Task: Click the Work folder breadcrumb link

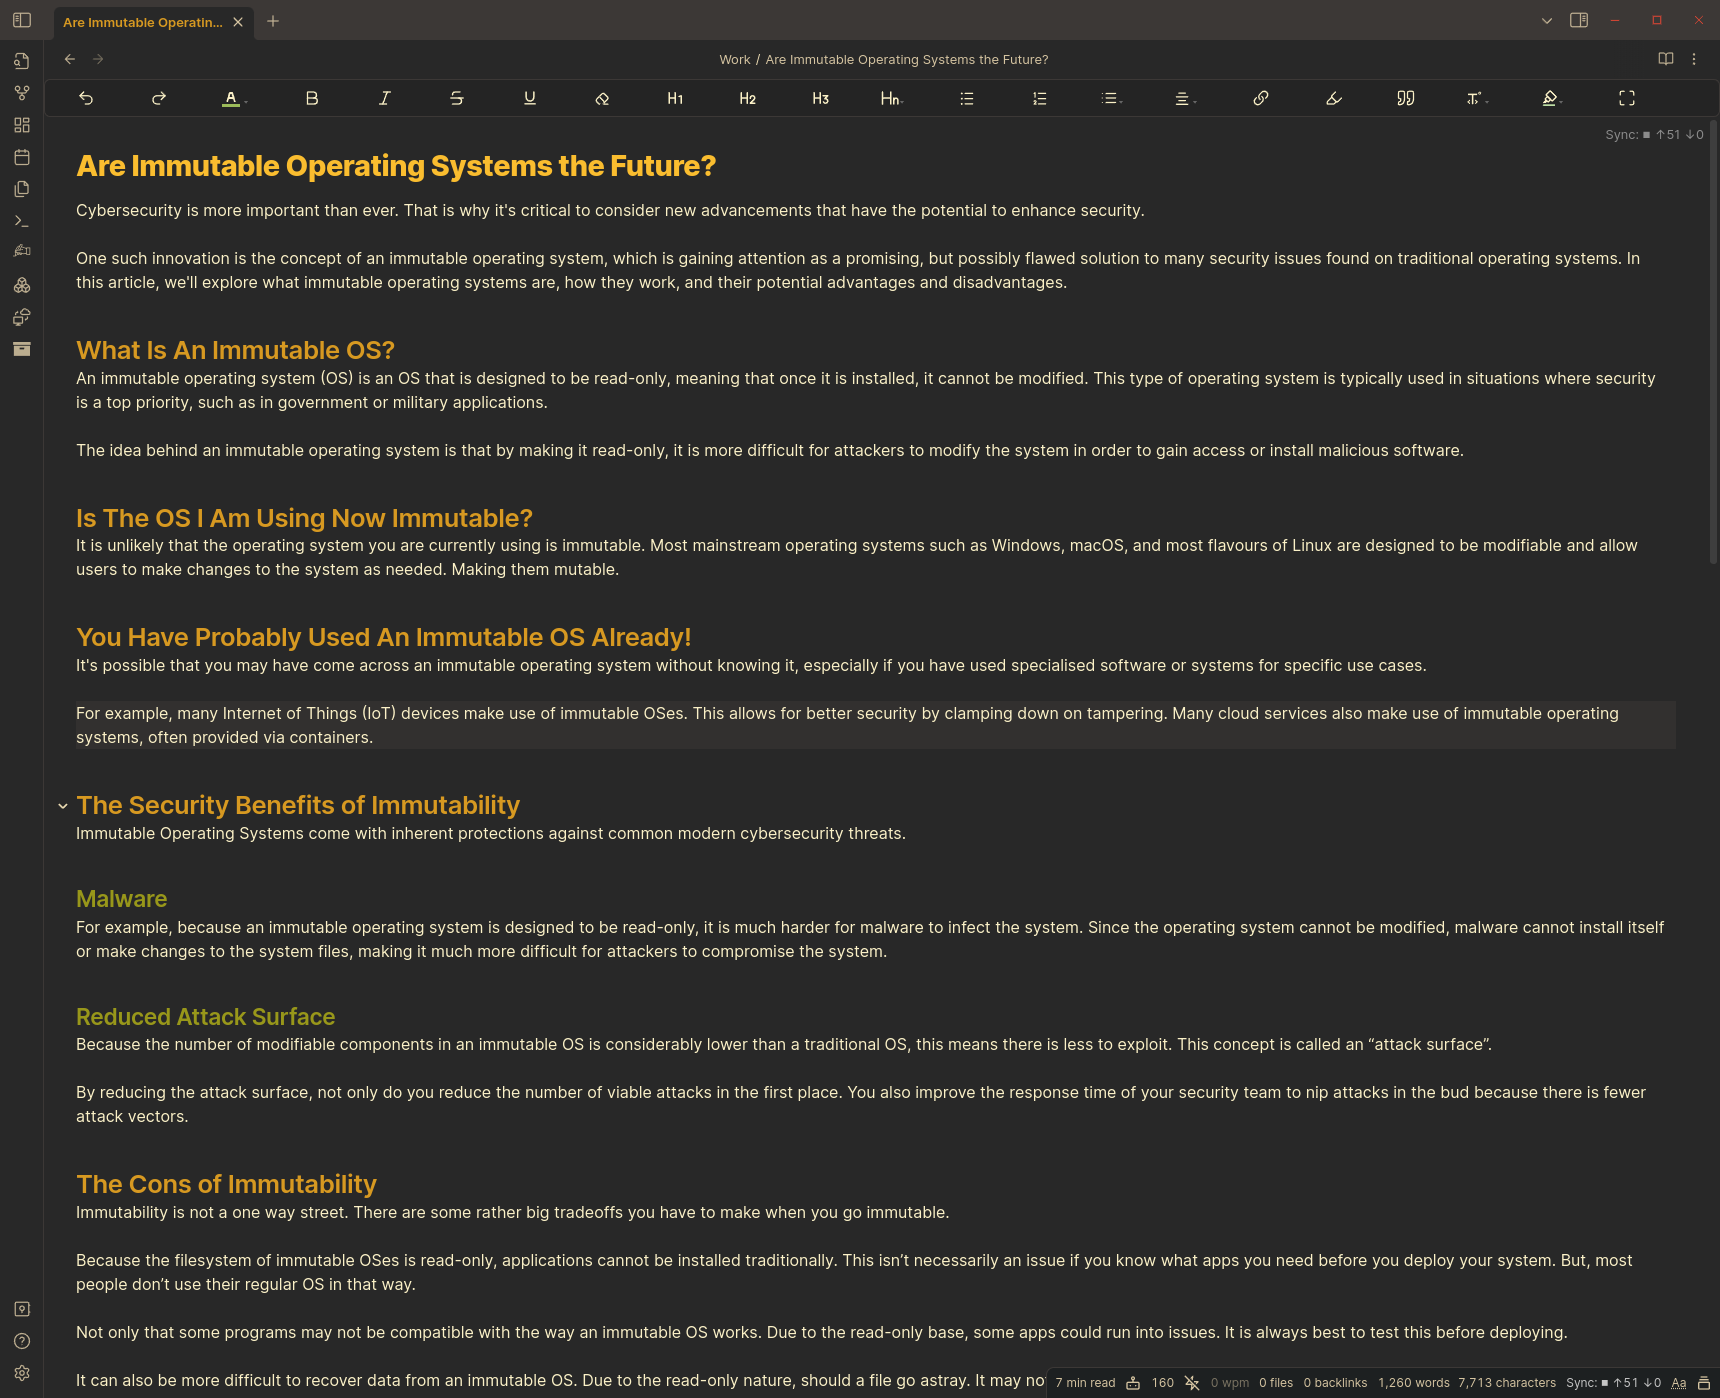Action: (734, 60)
